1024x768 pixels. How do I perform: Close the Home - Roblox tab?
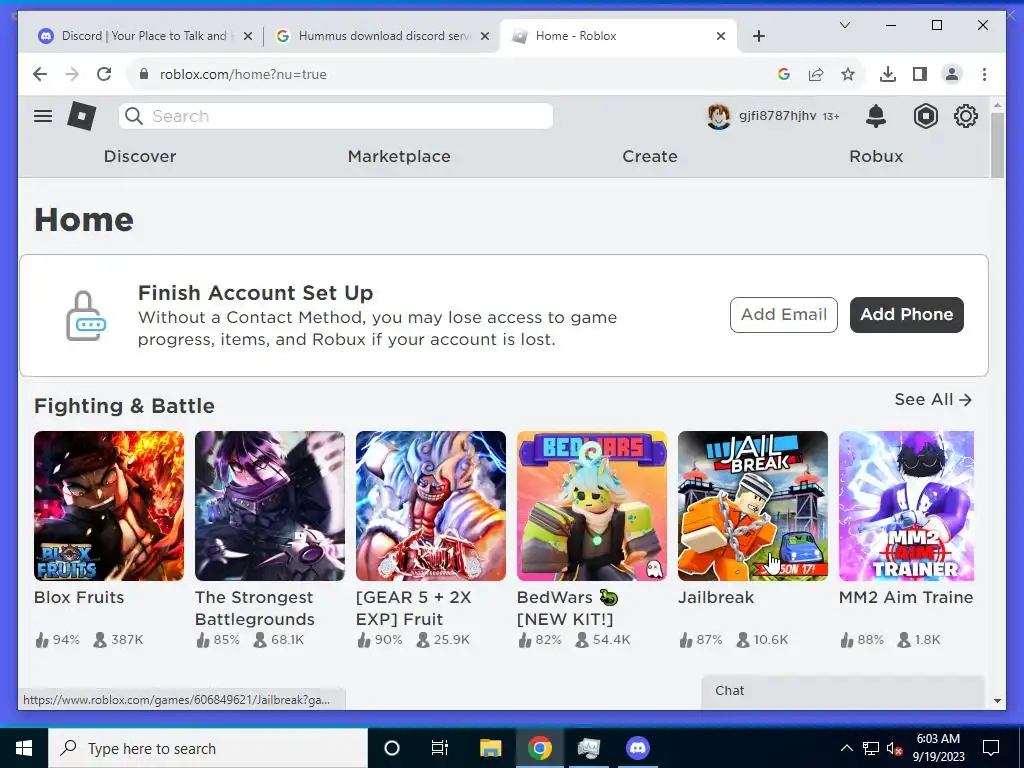click(721, 36)
